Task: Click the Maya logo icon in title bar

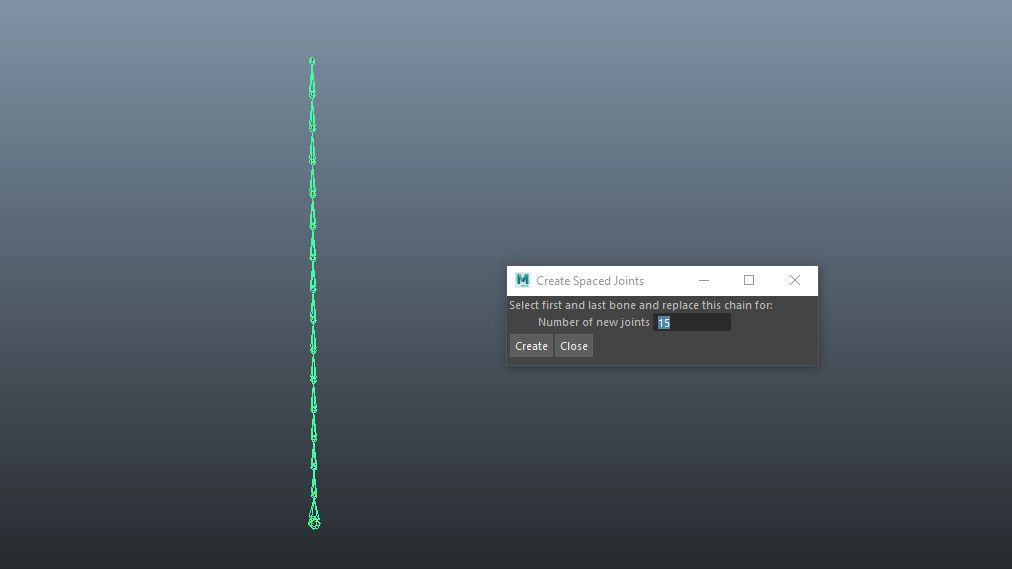Action: click(522, 280)
